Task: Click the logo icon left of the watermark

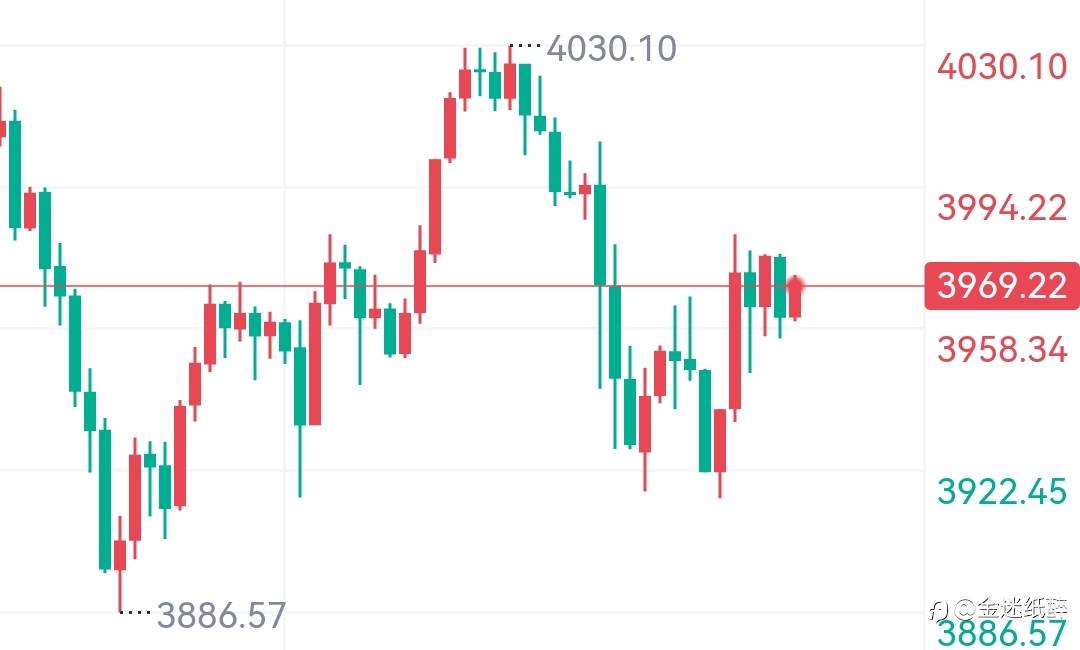Action: click(940, 607)
